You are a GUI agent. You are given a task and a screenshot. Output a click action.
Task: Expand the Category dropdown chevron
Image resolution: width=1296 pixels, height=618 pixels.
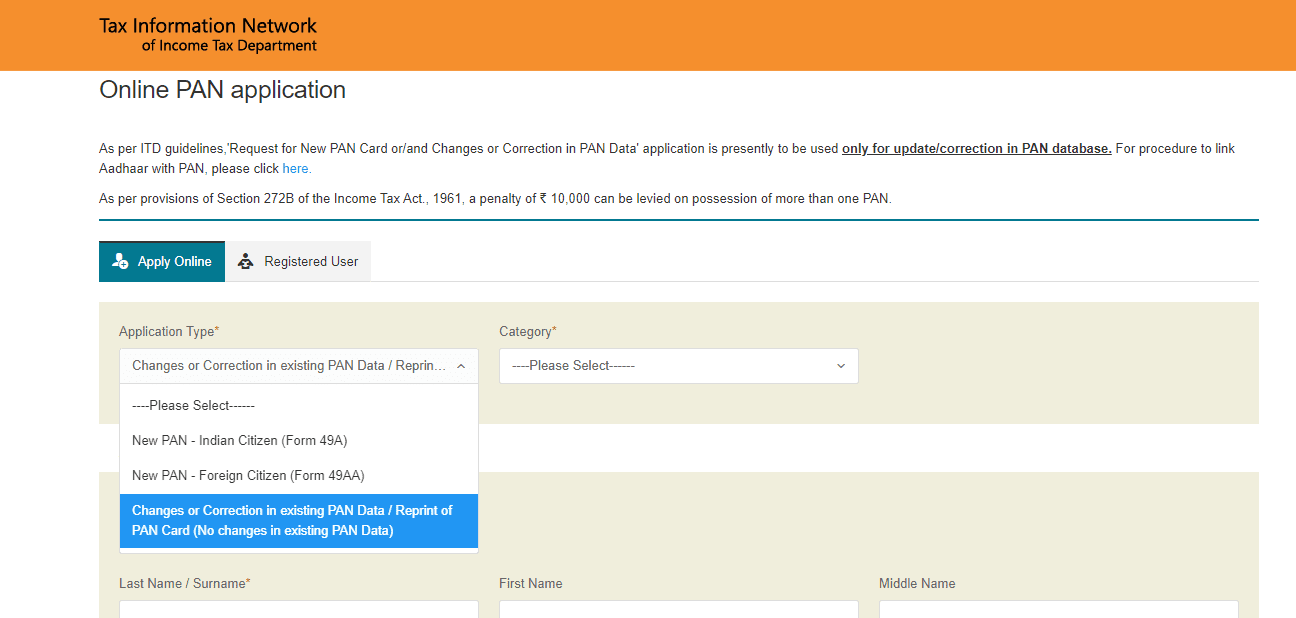click(840, 366)
